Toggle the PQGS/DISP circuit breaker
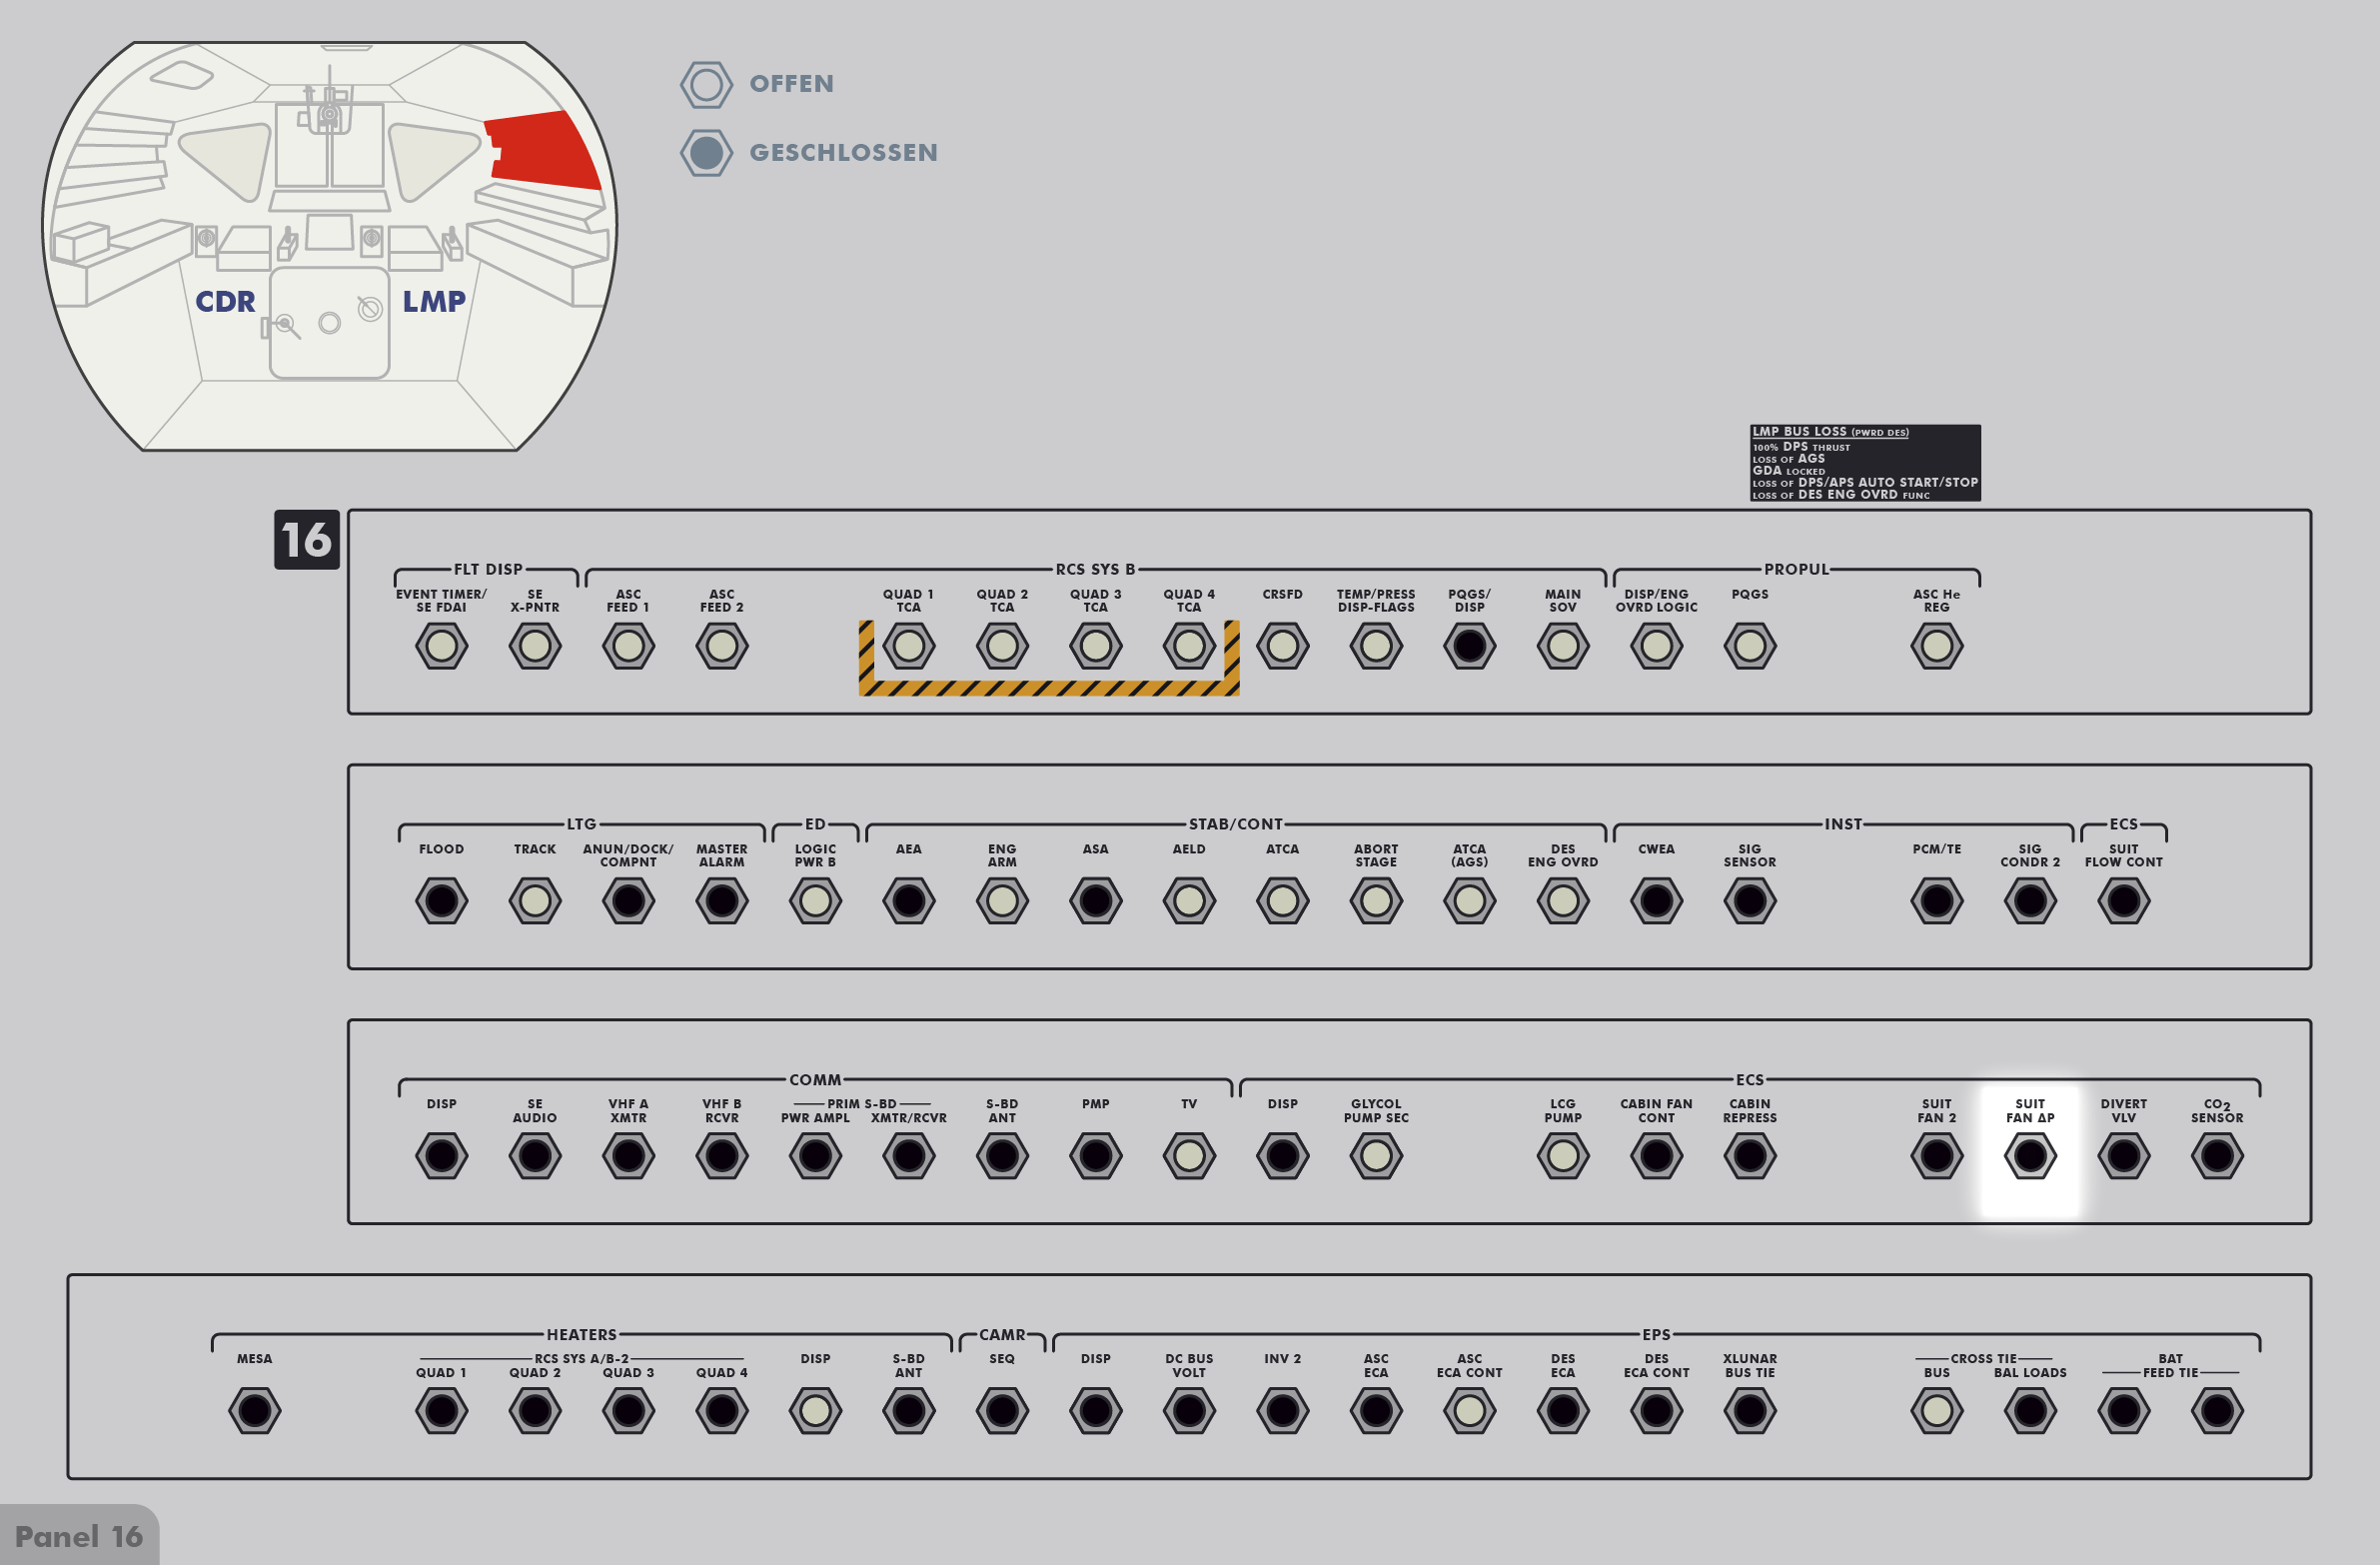Viewport: 2380px width, 1565px height. coord(1469,646)
